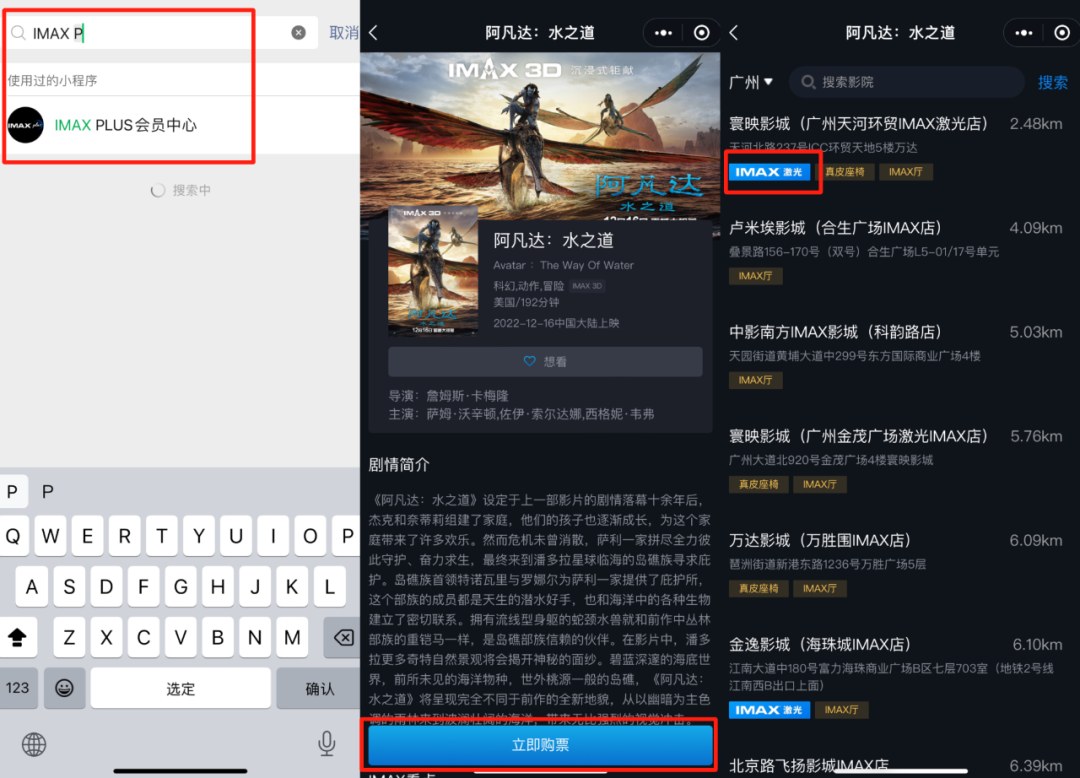Click the 剧情简介 section heading
This screenshot has height=778, width=1080.
[399, 465]
